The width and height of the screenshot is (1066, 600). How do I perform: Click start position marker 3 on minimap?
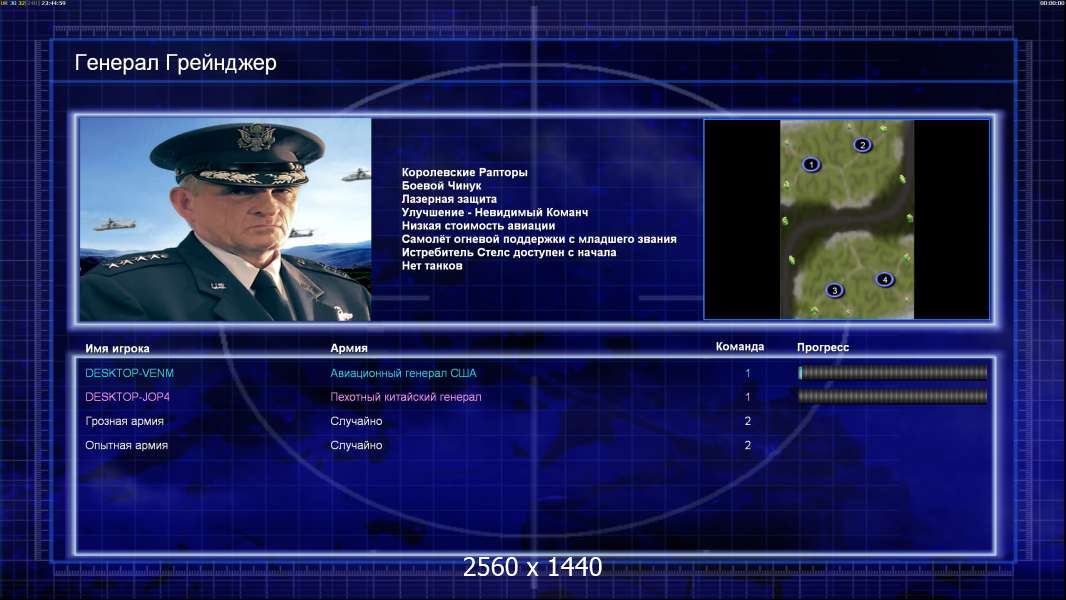click(x=834, y=291)
